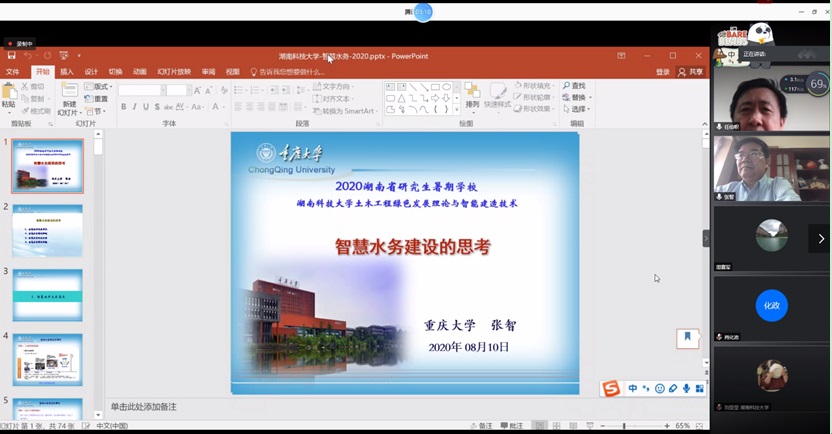Screen dimensions: 832x434
Task: Expand the font name combo box
Action: [x=160, y=90]
